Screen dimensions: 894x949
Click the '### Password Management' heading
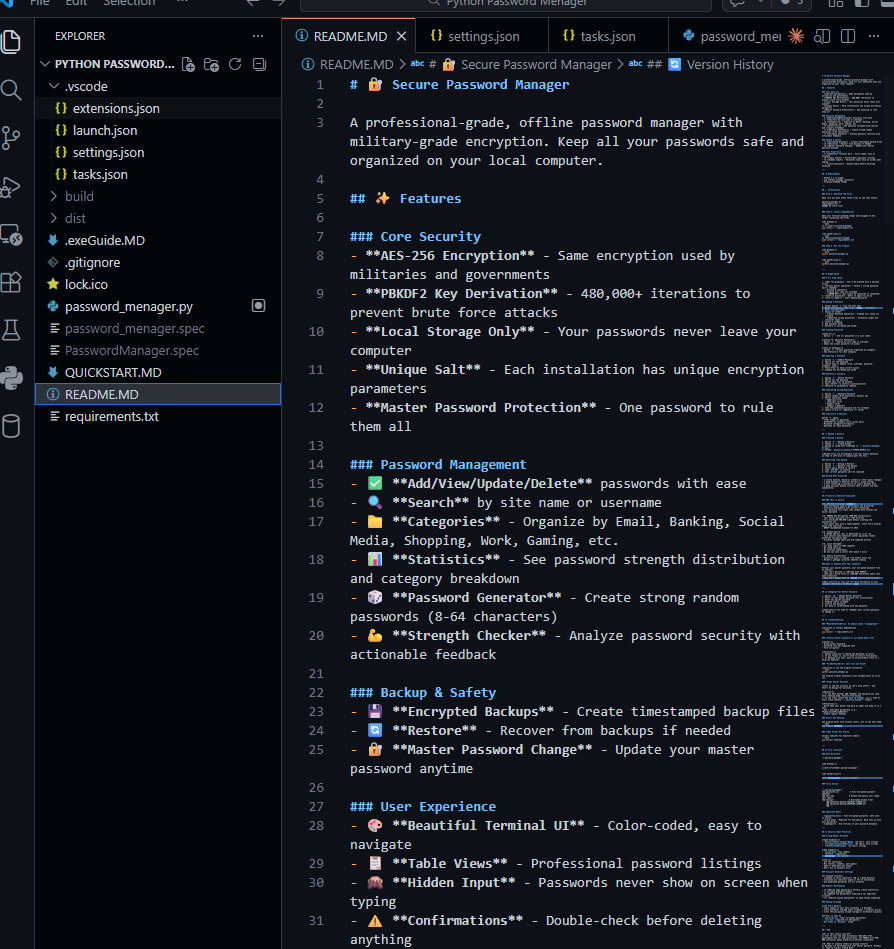[x=438, y=464]
